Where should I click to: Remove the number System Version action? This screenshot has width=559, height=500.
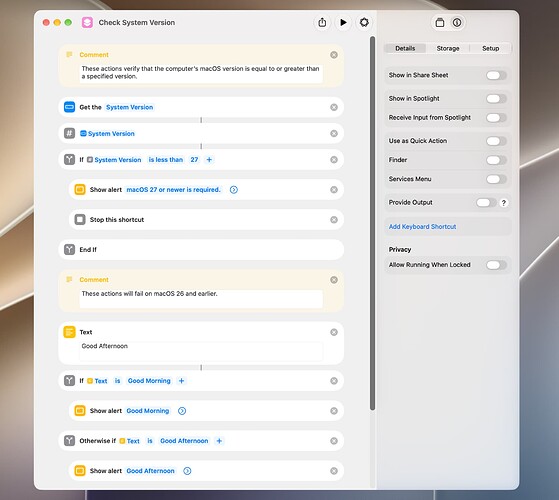click(x=334, y=133)
